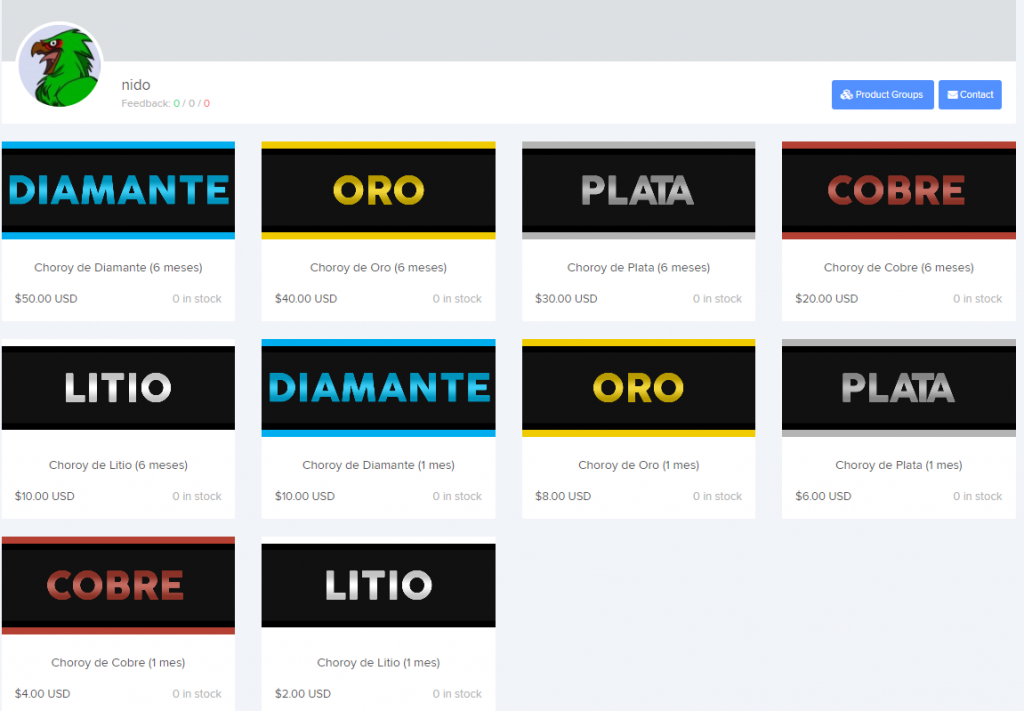This screenshot has height=711, width=1024.
Task: Select Choroy de Litio (1 mes) title
Action: [x=378, y=663]
